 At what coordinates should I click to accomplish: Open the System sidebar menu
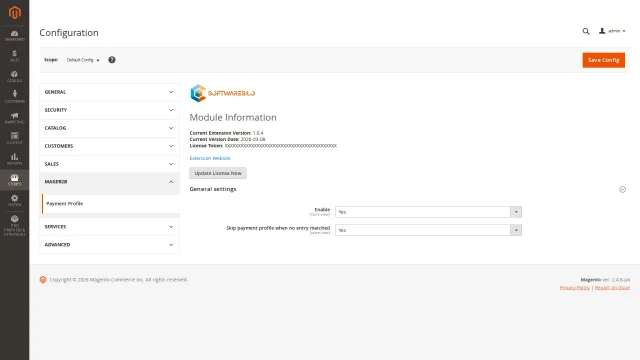[x=14, y=200]
